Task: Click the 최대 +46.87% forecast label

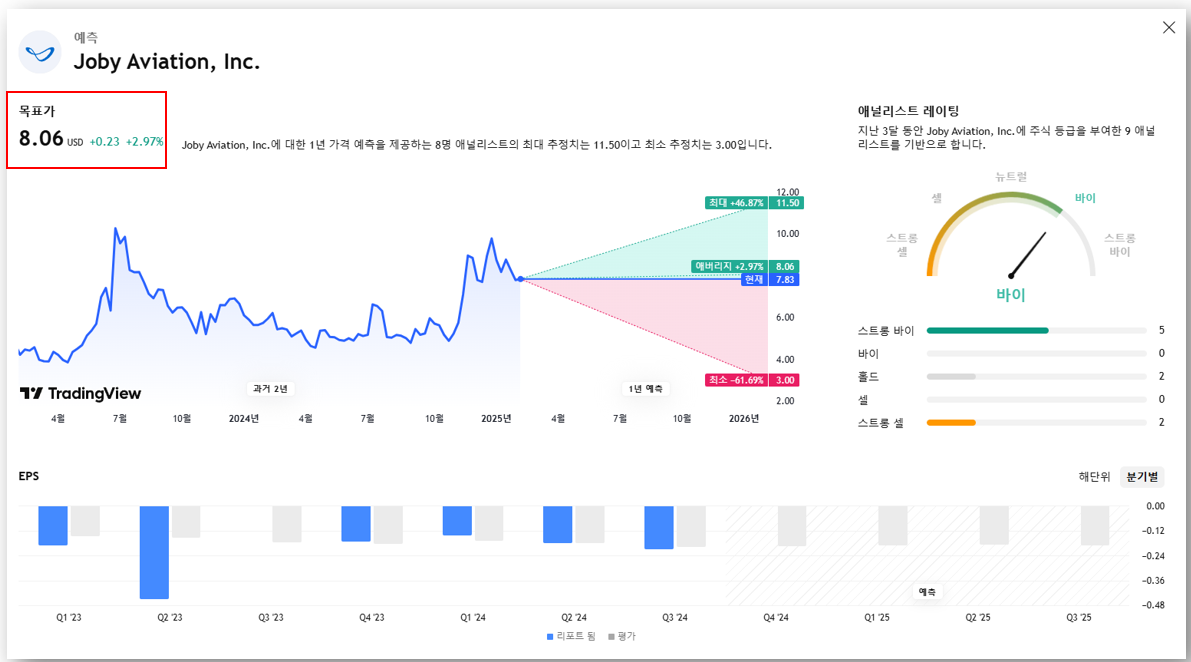Action: [x=736, y=203]
